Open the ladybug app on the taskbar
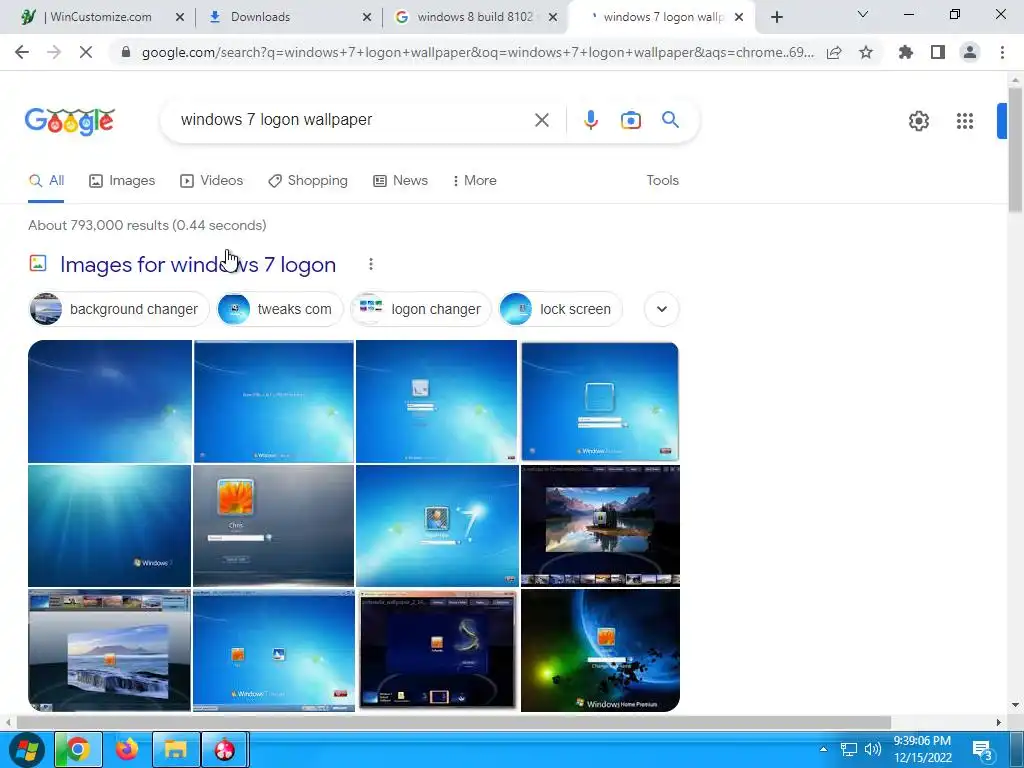Screen dimensions: 1024x768 tap(225, 749)
